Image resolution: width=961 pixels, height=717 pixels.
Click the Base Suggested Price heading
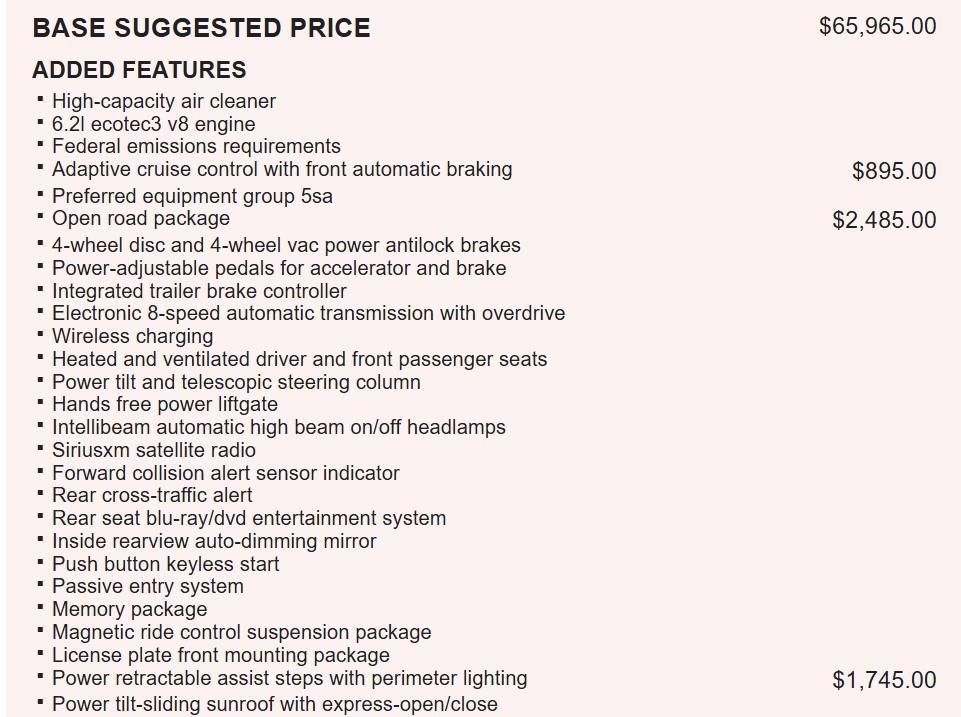pyautogui.click(x=201, y=28)
